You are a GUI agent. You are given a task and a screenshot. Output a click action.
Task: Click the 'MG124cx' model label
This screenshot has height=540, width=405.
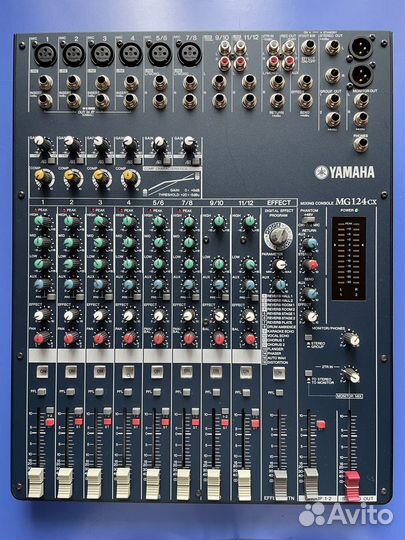356,202
